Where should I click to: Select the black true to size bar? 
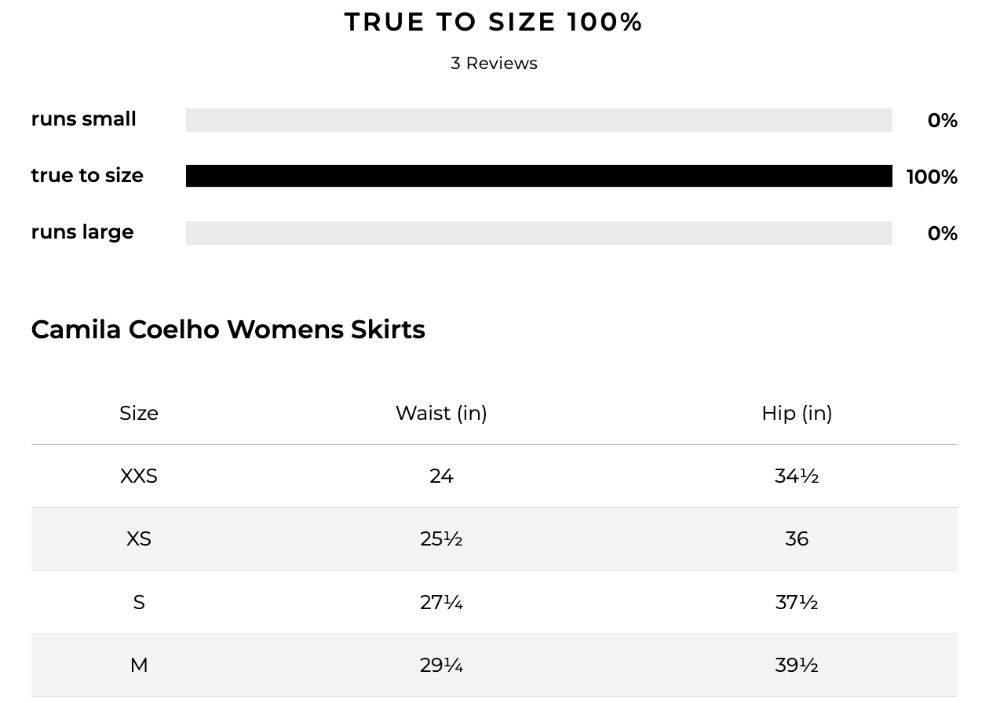(539, 176)
